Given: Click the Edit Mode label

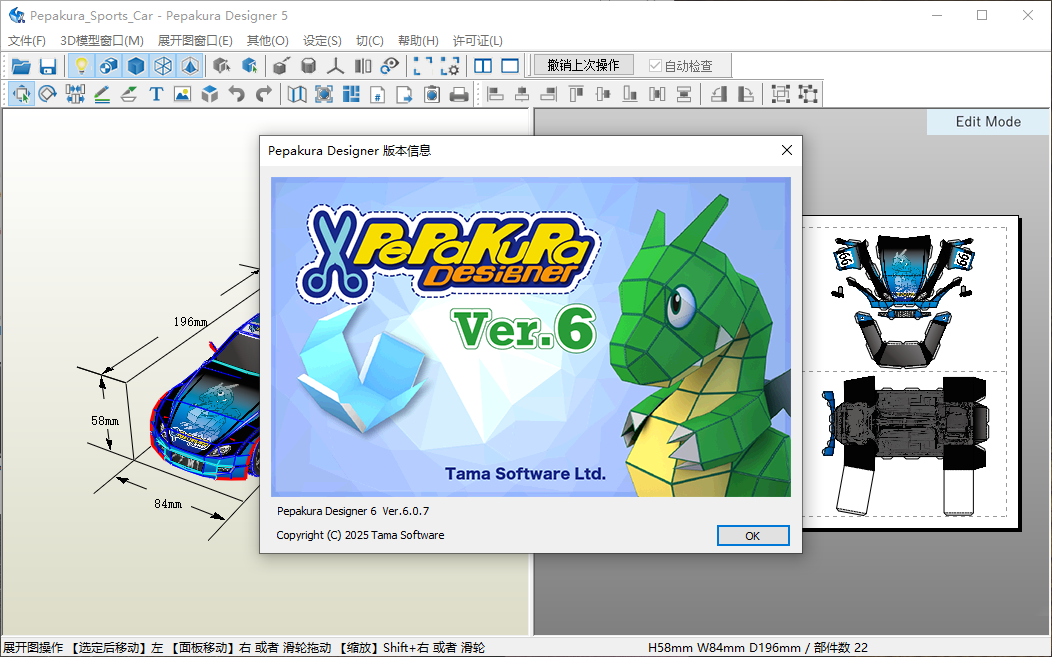Looking at the screenshot, I should click(x=988, y=121).
